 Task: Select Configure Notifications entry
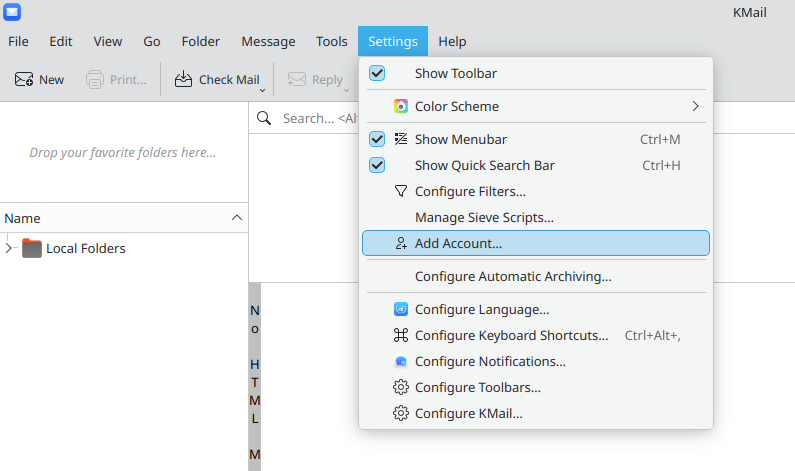(535, 361)
